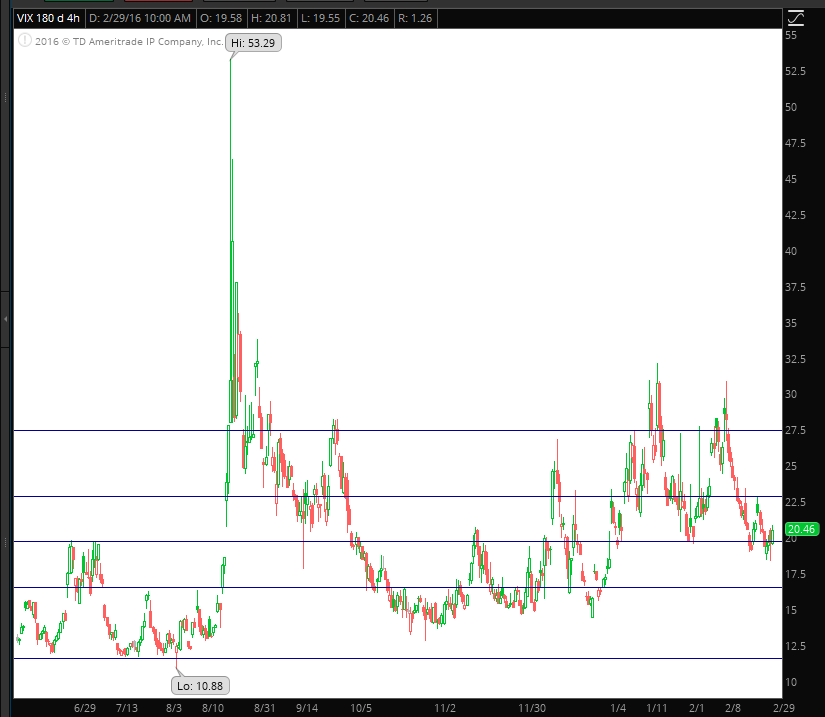Click the 17.5 label on the price axis
Viewport: 825px width, 717px height.
point(795,574)
